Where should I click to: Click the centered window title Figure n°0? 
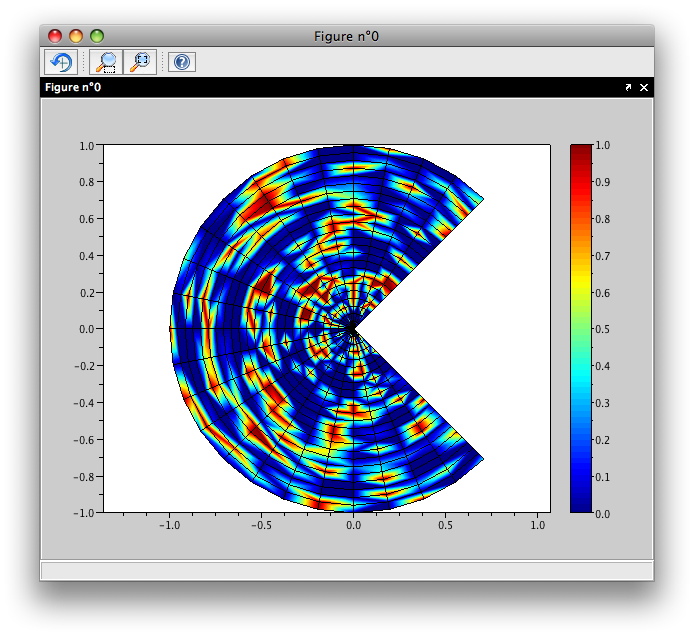coord(346,37)
